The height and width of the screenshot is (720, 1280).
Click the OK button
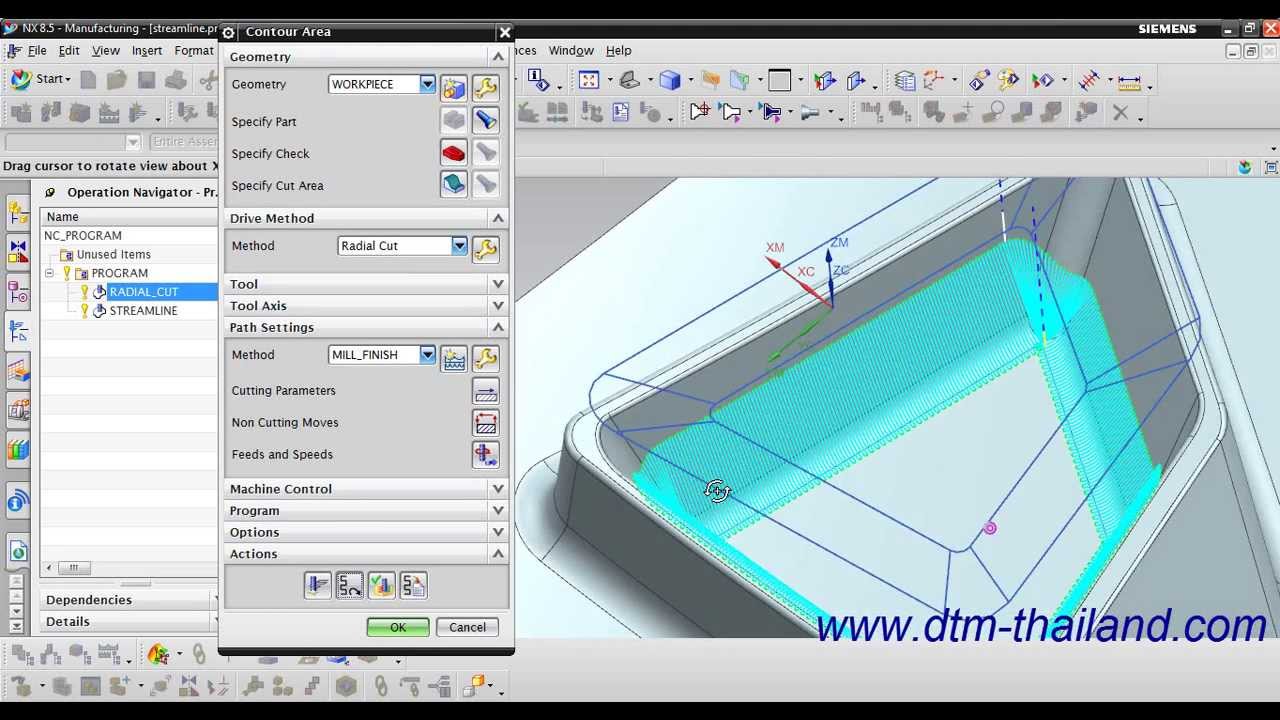point(398,627)
